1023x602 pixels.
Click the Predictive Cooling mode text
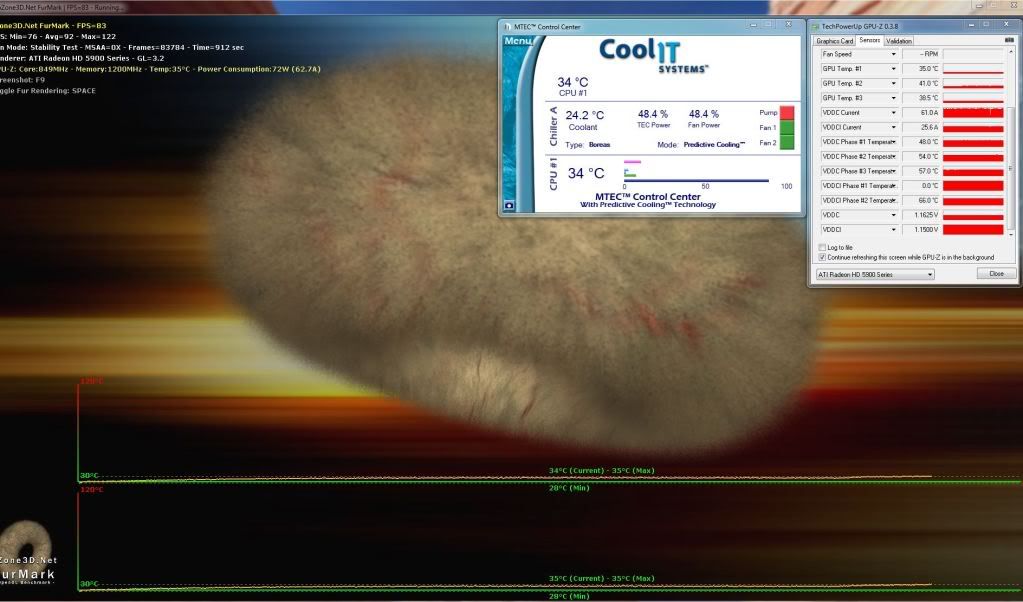click(x=714, y=145)
